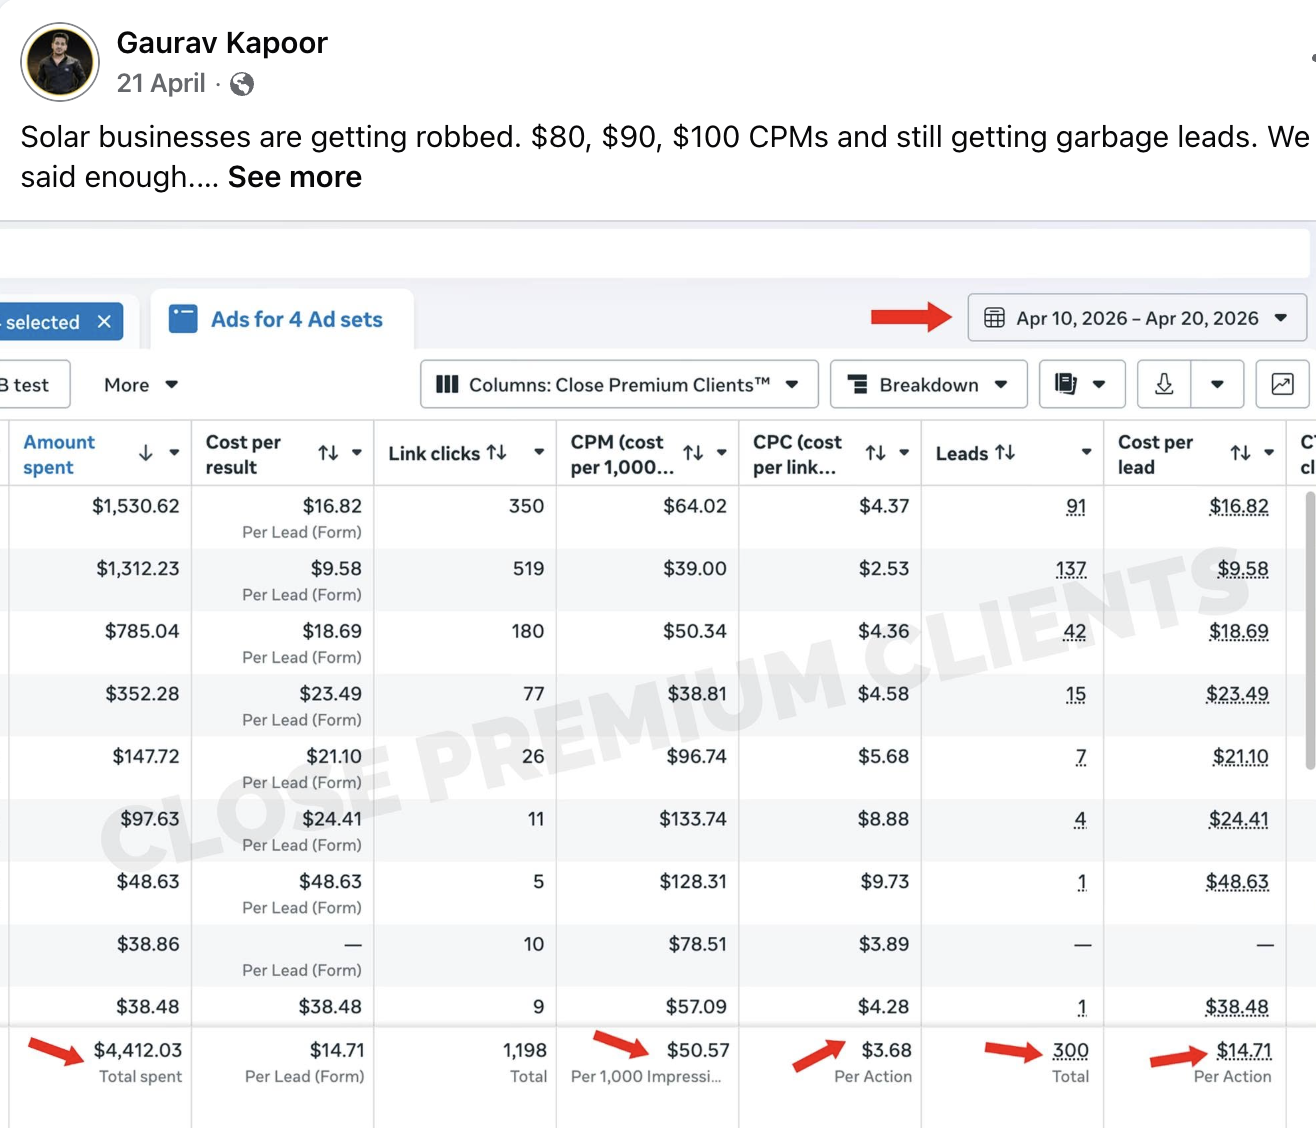Open Amount spent column options caret
The height and width of the screenshot is (1128, 1316).
tap(174, 453)
